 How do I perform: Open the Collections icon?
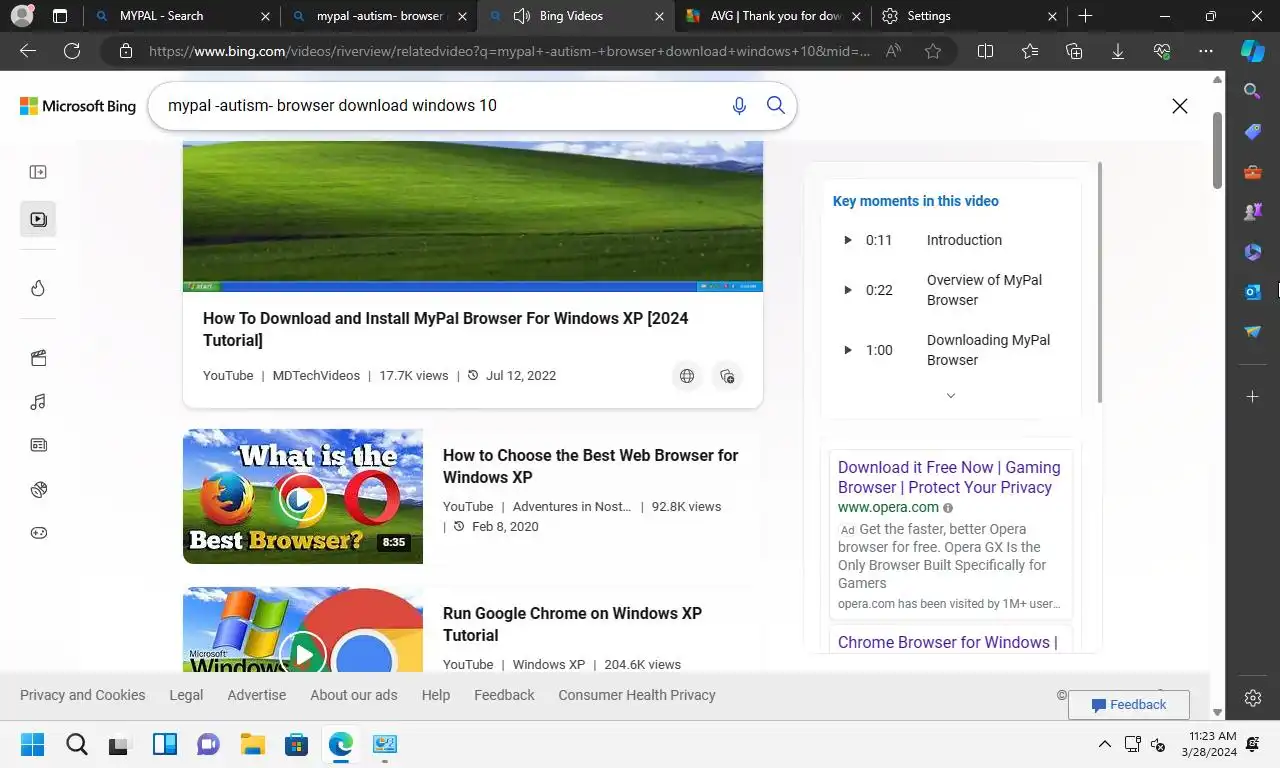coord(1074,51)
